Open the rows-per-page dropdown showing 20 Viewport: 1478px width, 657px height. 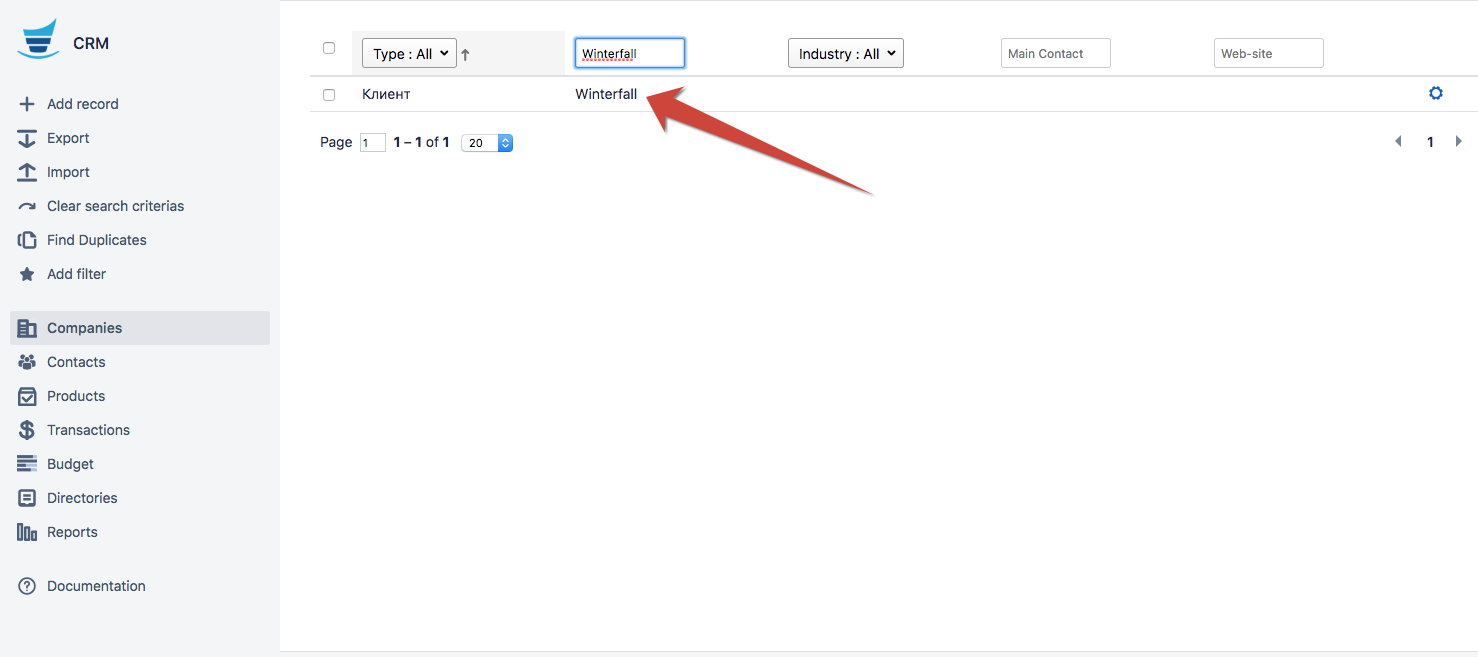click(487, 143)
